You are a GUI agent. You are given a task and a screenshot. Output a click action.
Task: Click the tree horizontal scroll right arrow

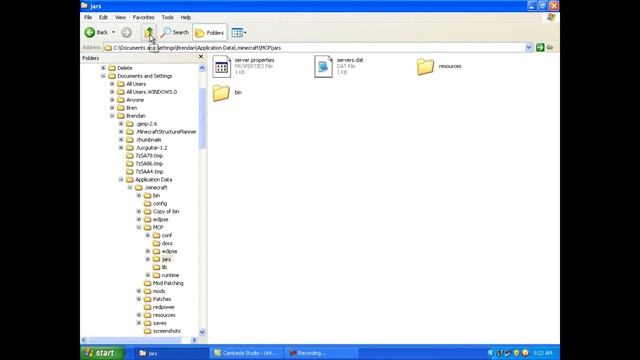pyautogui.click(x=194, y=340)
